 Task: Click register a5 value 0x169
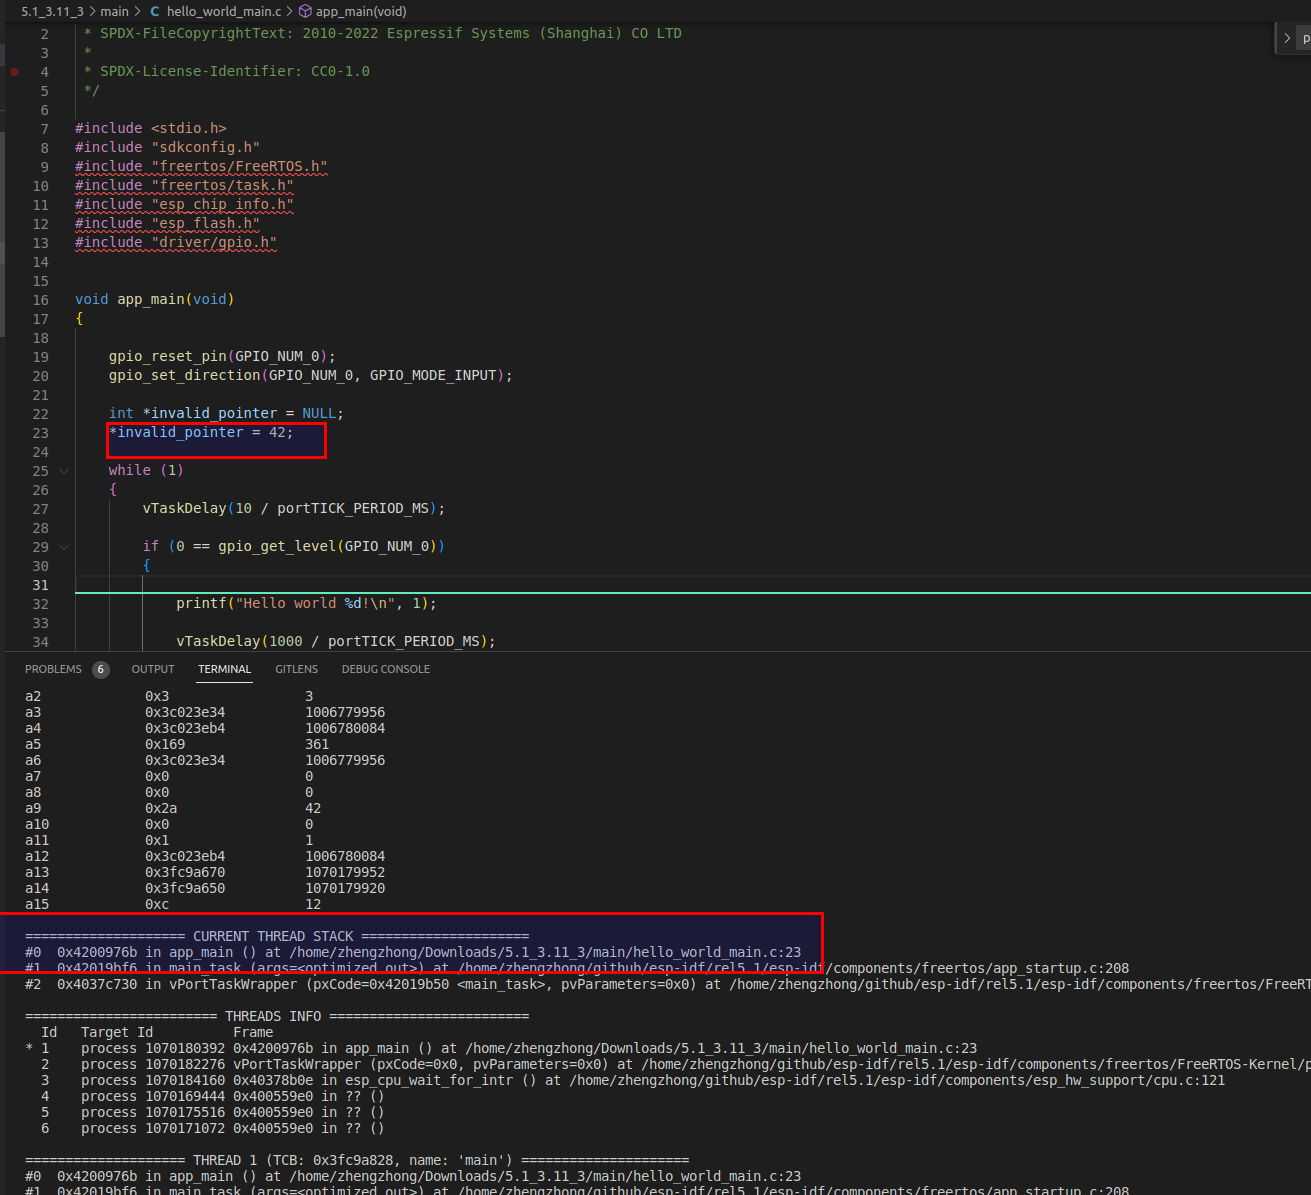pyautogui.click(x=165, y=744)
